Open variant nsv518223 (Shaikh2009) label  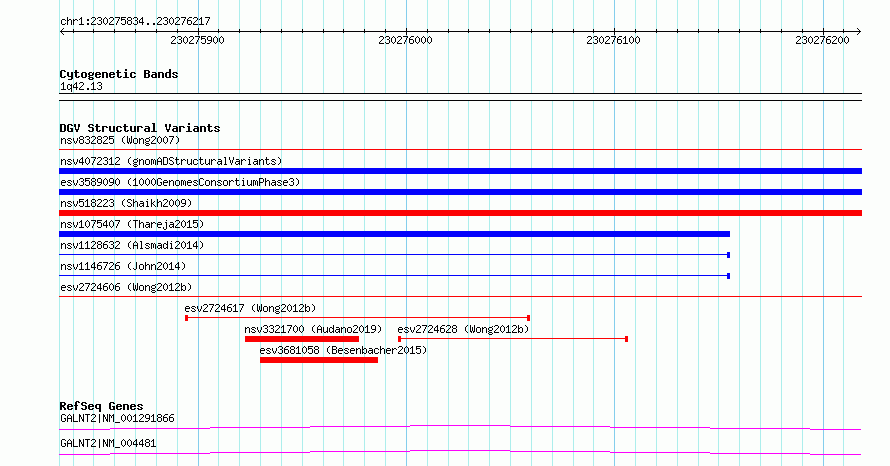tap(126, 203)
